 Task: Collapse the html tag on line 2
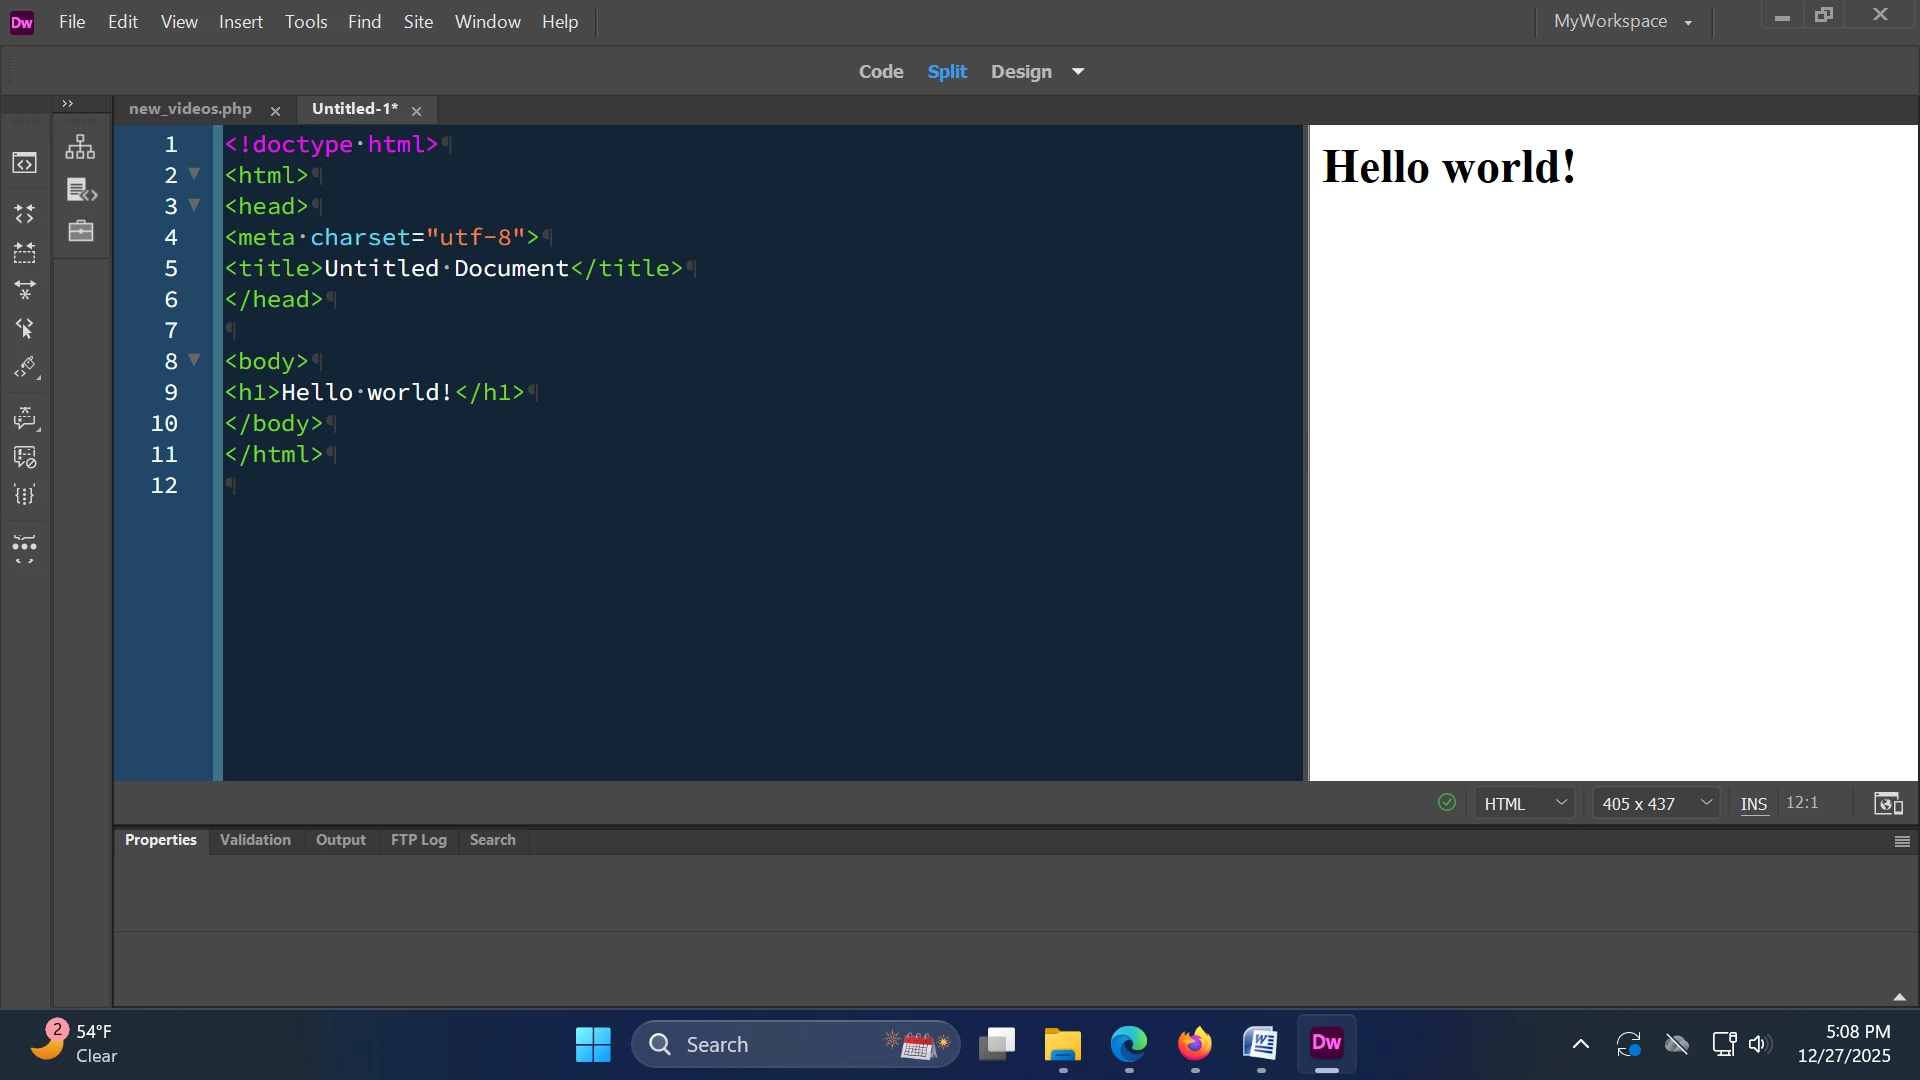(194, 174)
